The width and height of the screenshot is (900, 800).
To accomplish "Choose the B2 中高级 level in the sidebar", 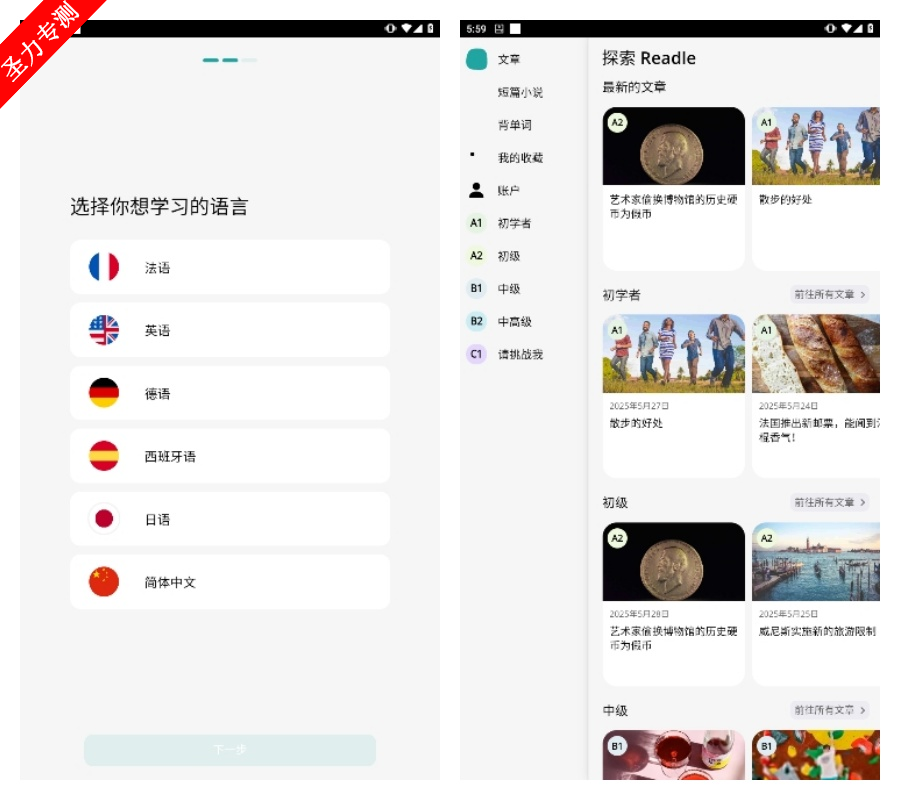I will coord(499,321).
